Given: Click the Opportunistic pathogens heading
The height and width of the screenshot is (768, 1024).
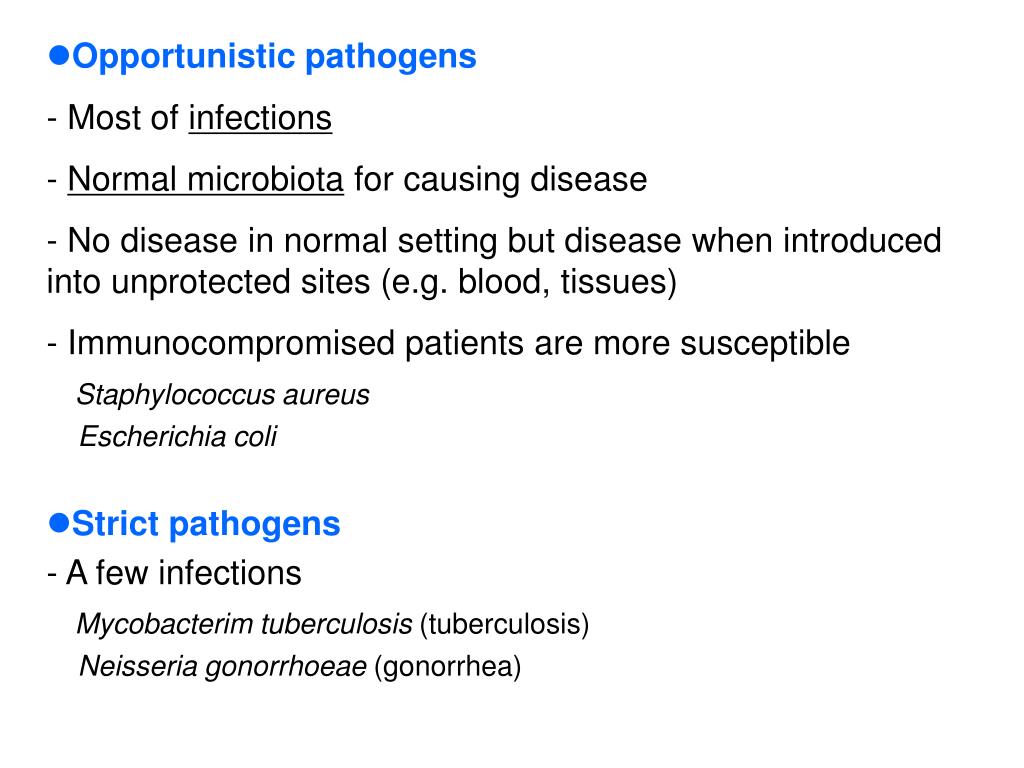Looking at the screenshot, I should [x=274, y=57].
